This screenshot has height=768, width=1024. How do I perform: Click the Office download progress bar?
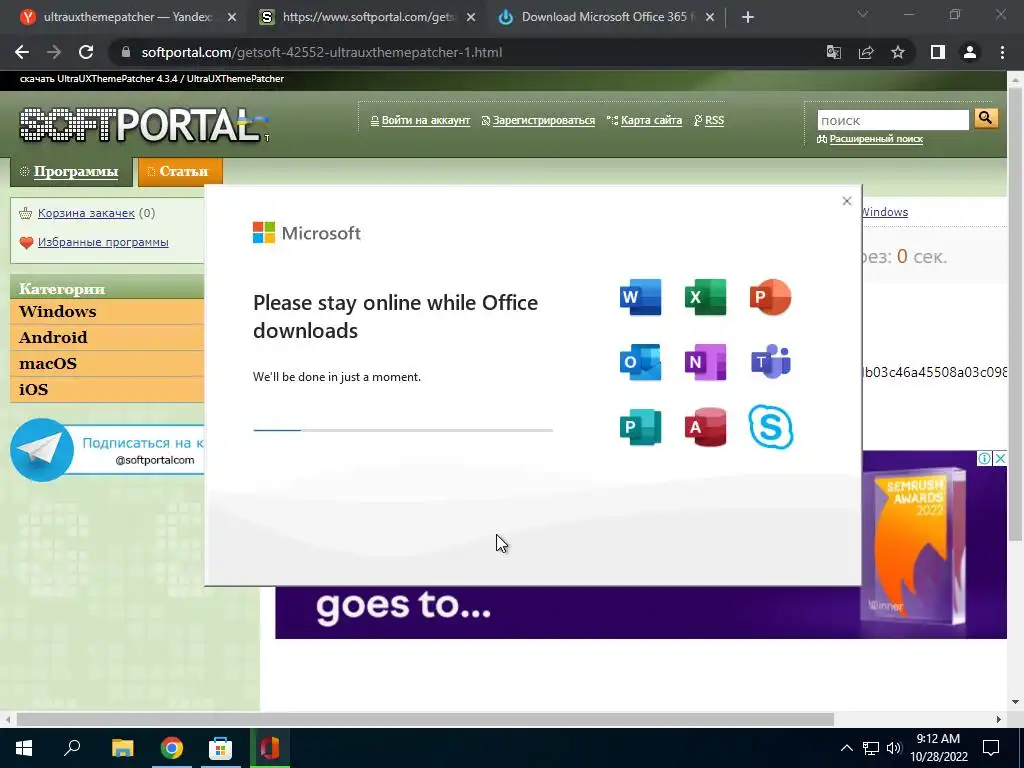pyautogui.click(x=403, y=430)
